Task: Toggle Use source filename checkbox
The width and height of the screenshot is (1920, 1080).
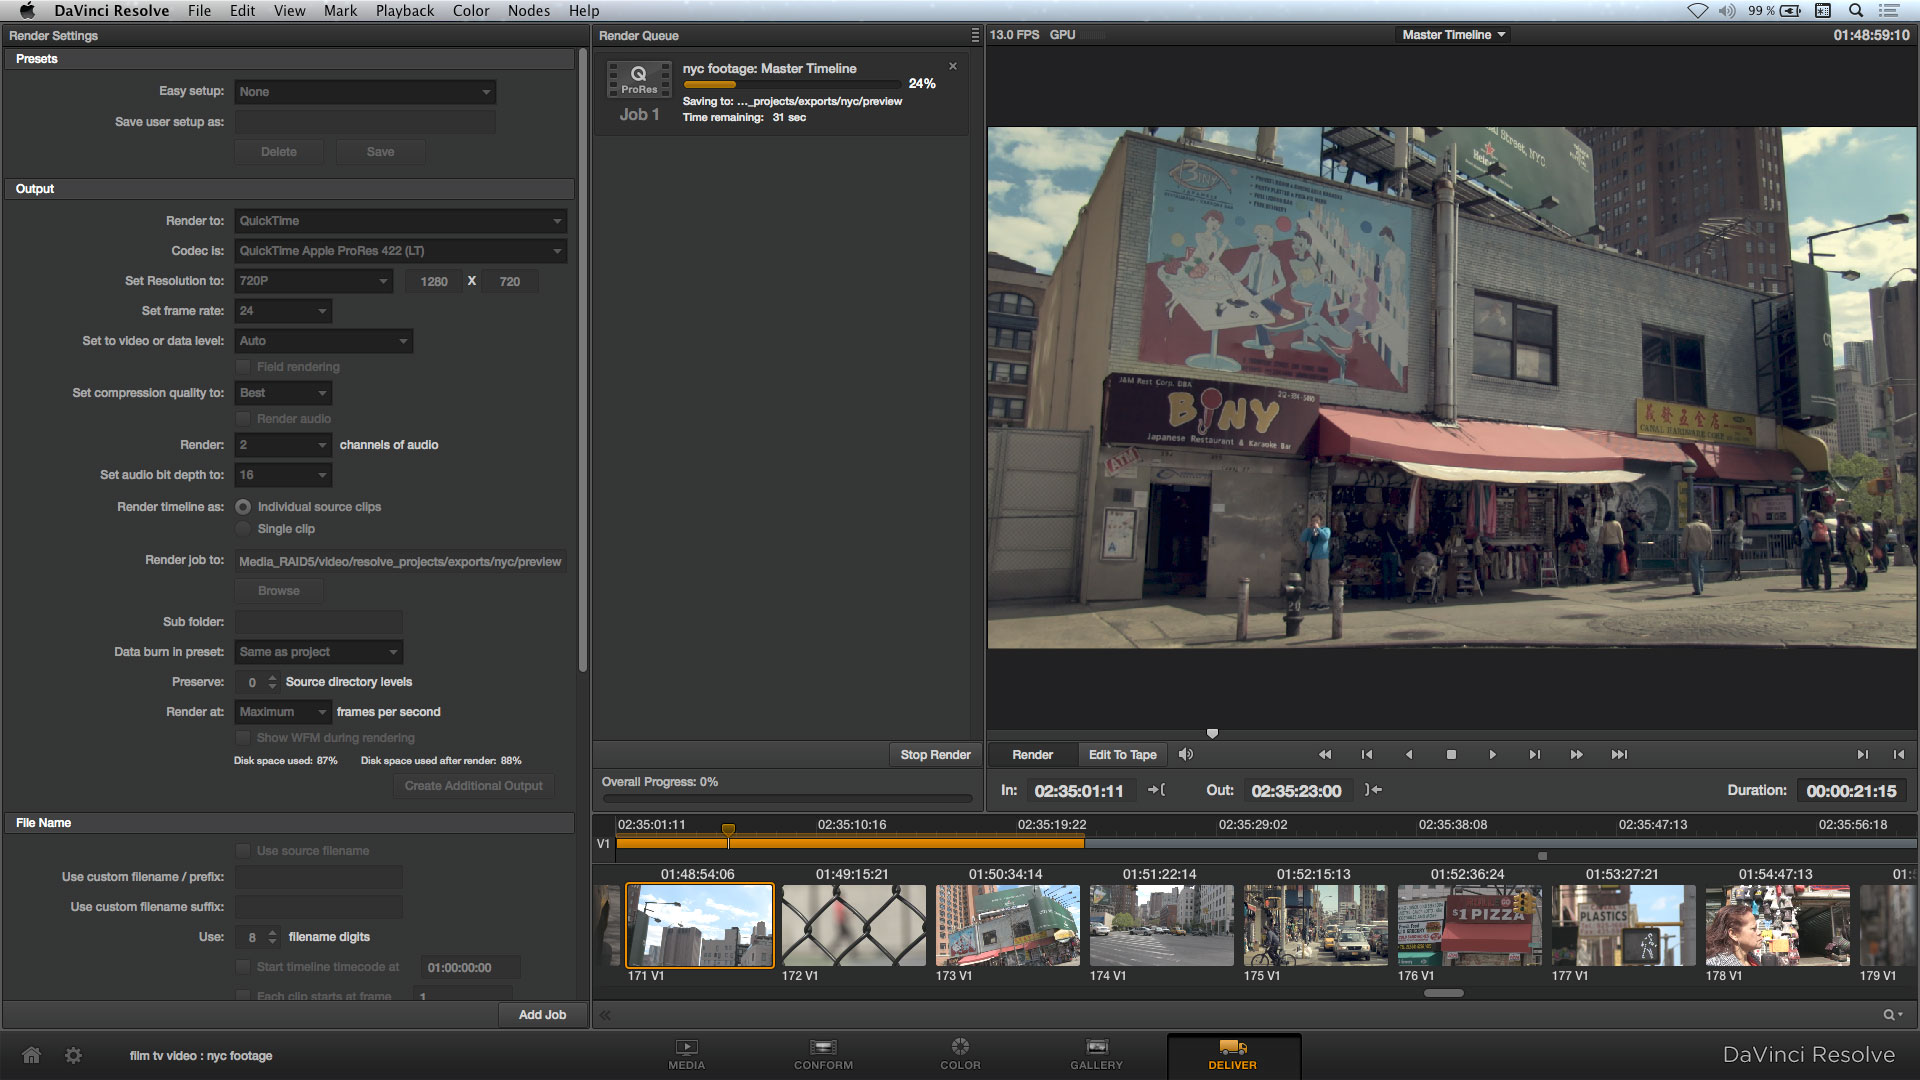Action: coord(243,851)
